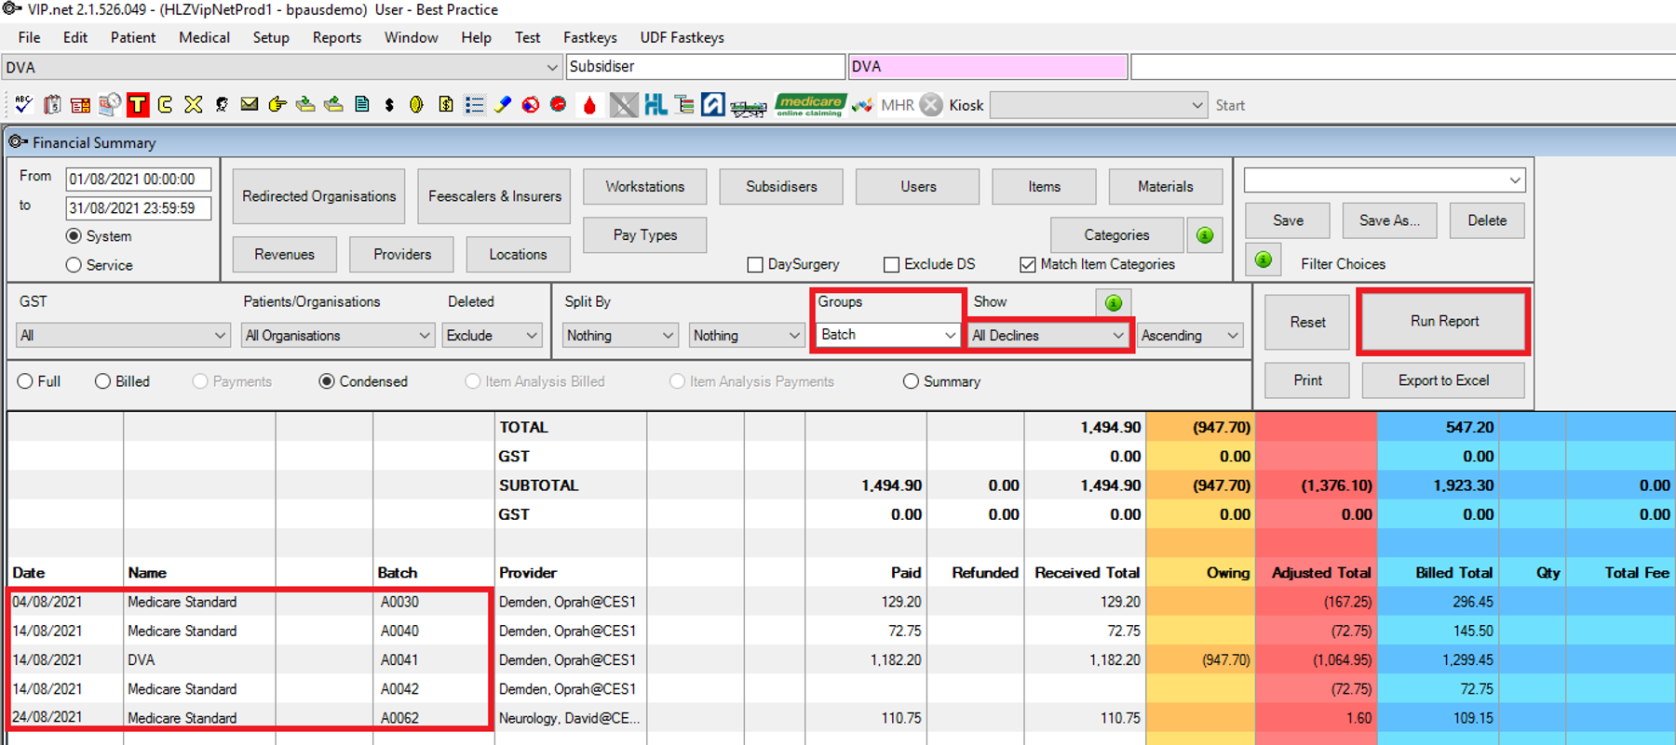
Task: Click the Run Report button
Action: tap(1444, 321)
